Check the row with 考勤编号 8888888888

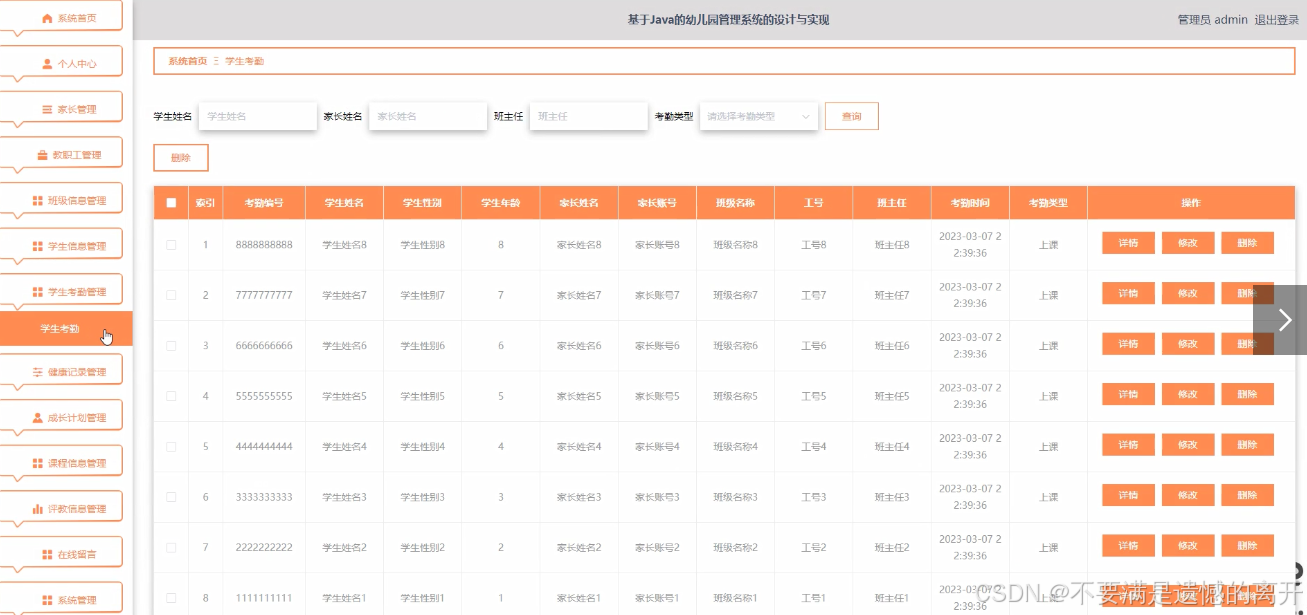(171, 245)
